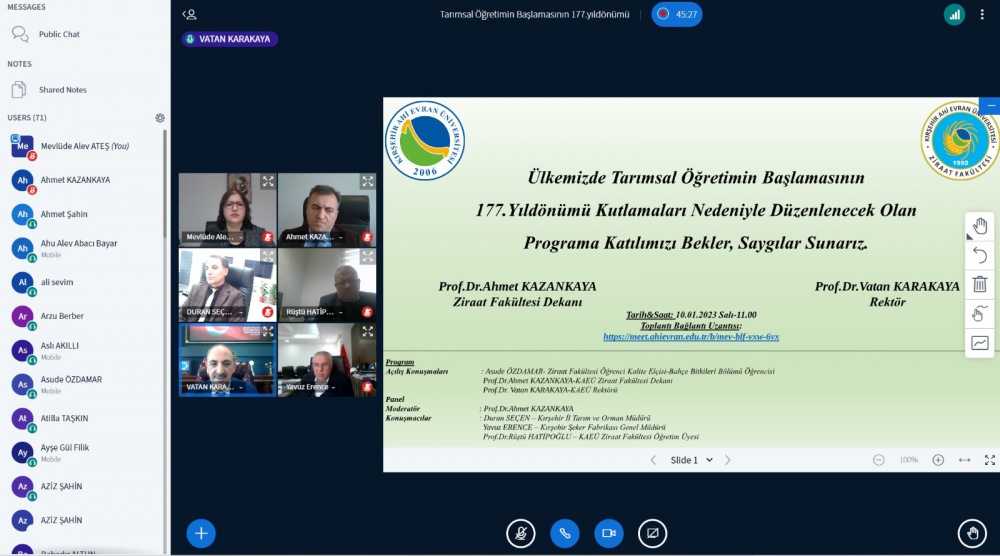Open the users list settings gear
This screenshot has width=1000, height=556.
click(160, 118)
